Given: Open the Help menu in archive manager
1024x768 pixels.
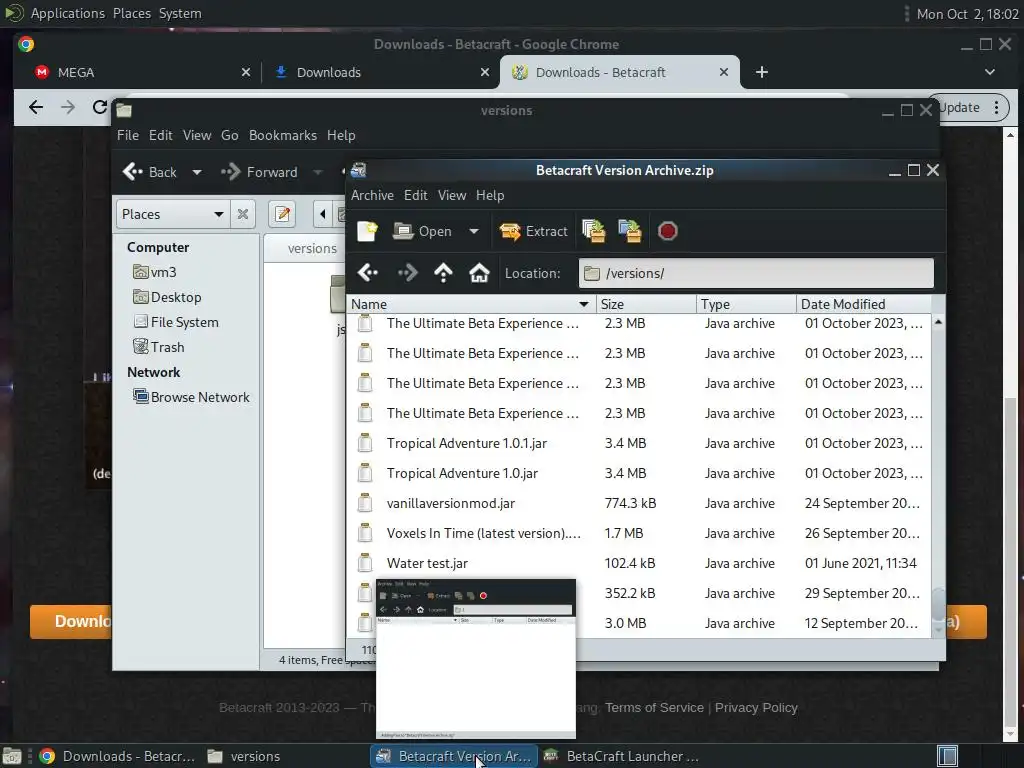Looking at the screenshot, I should tap(490, 195).
